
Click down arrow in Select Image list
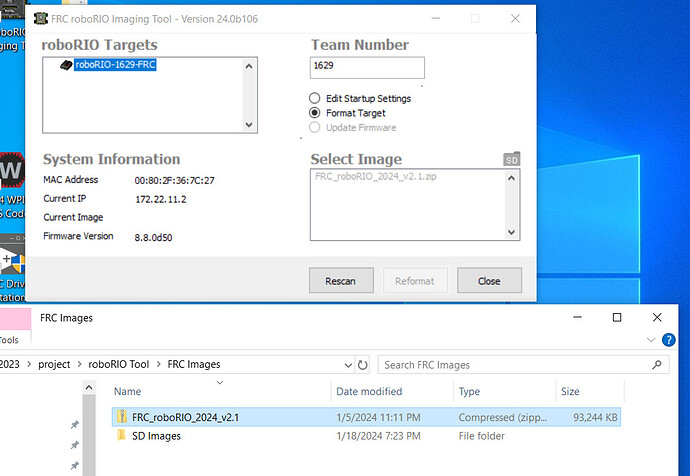coord(511,232)
